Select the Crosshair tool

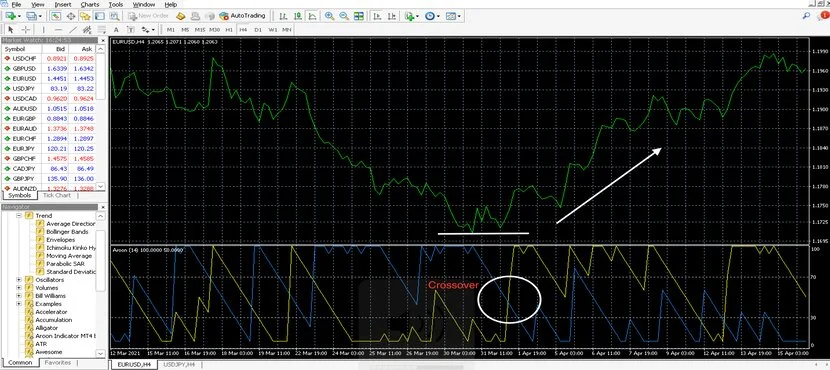pyautogui.click(x=25, y=30)
